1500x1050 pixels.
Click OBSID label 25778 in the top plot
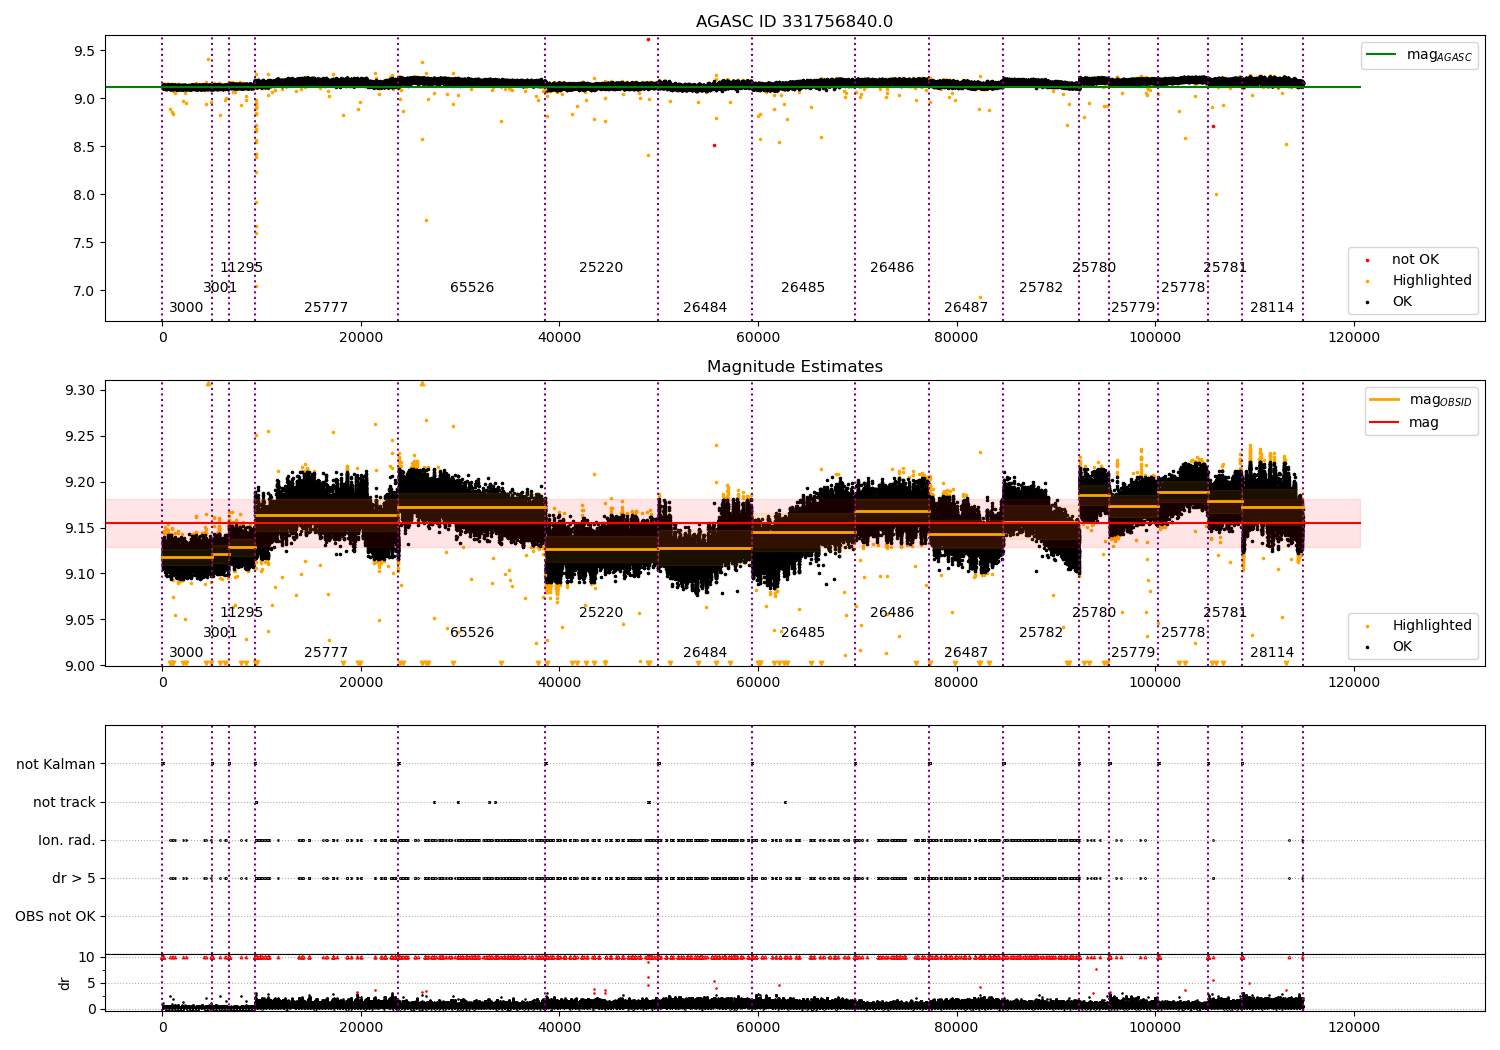click(x=1183, y=288)
